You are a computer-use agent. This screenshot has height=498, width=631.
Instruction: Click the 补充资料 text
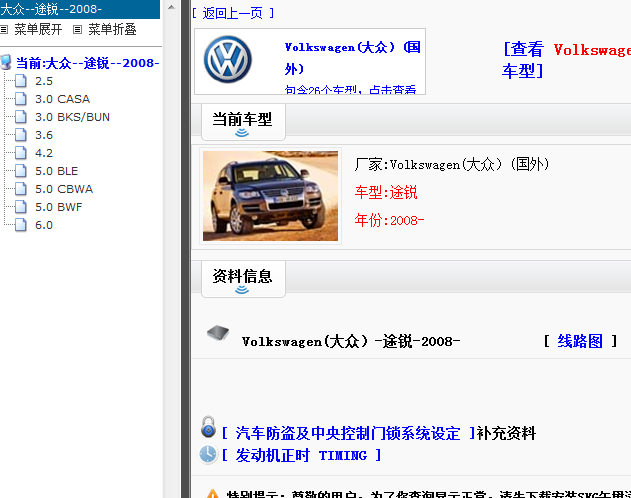tap(506, 433)
